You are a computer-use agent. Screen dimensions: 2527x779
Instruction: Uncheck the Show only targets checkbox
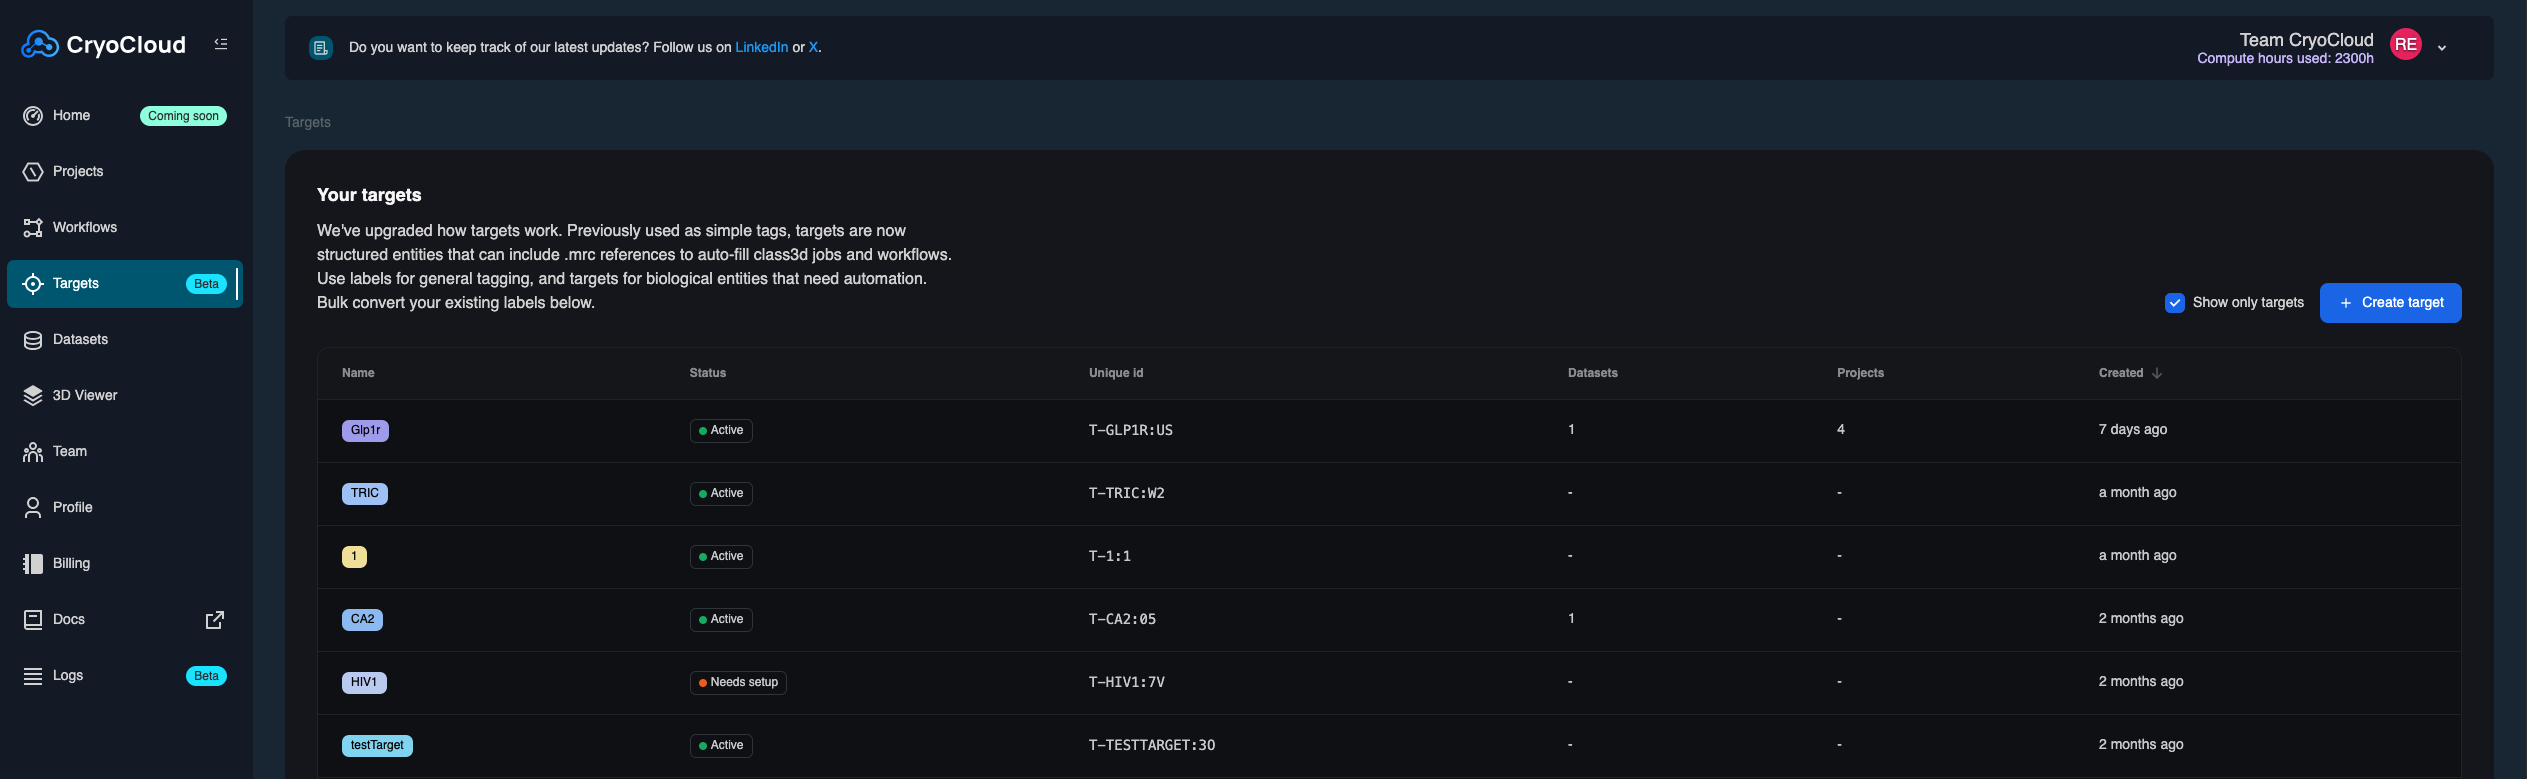tap(2174, 303)
